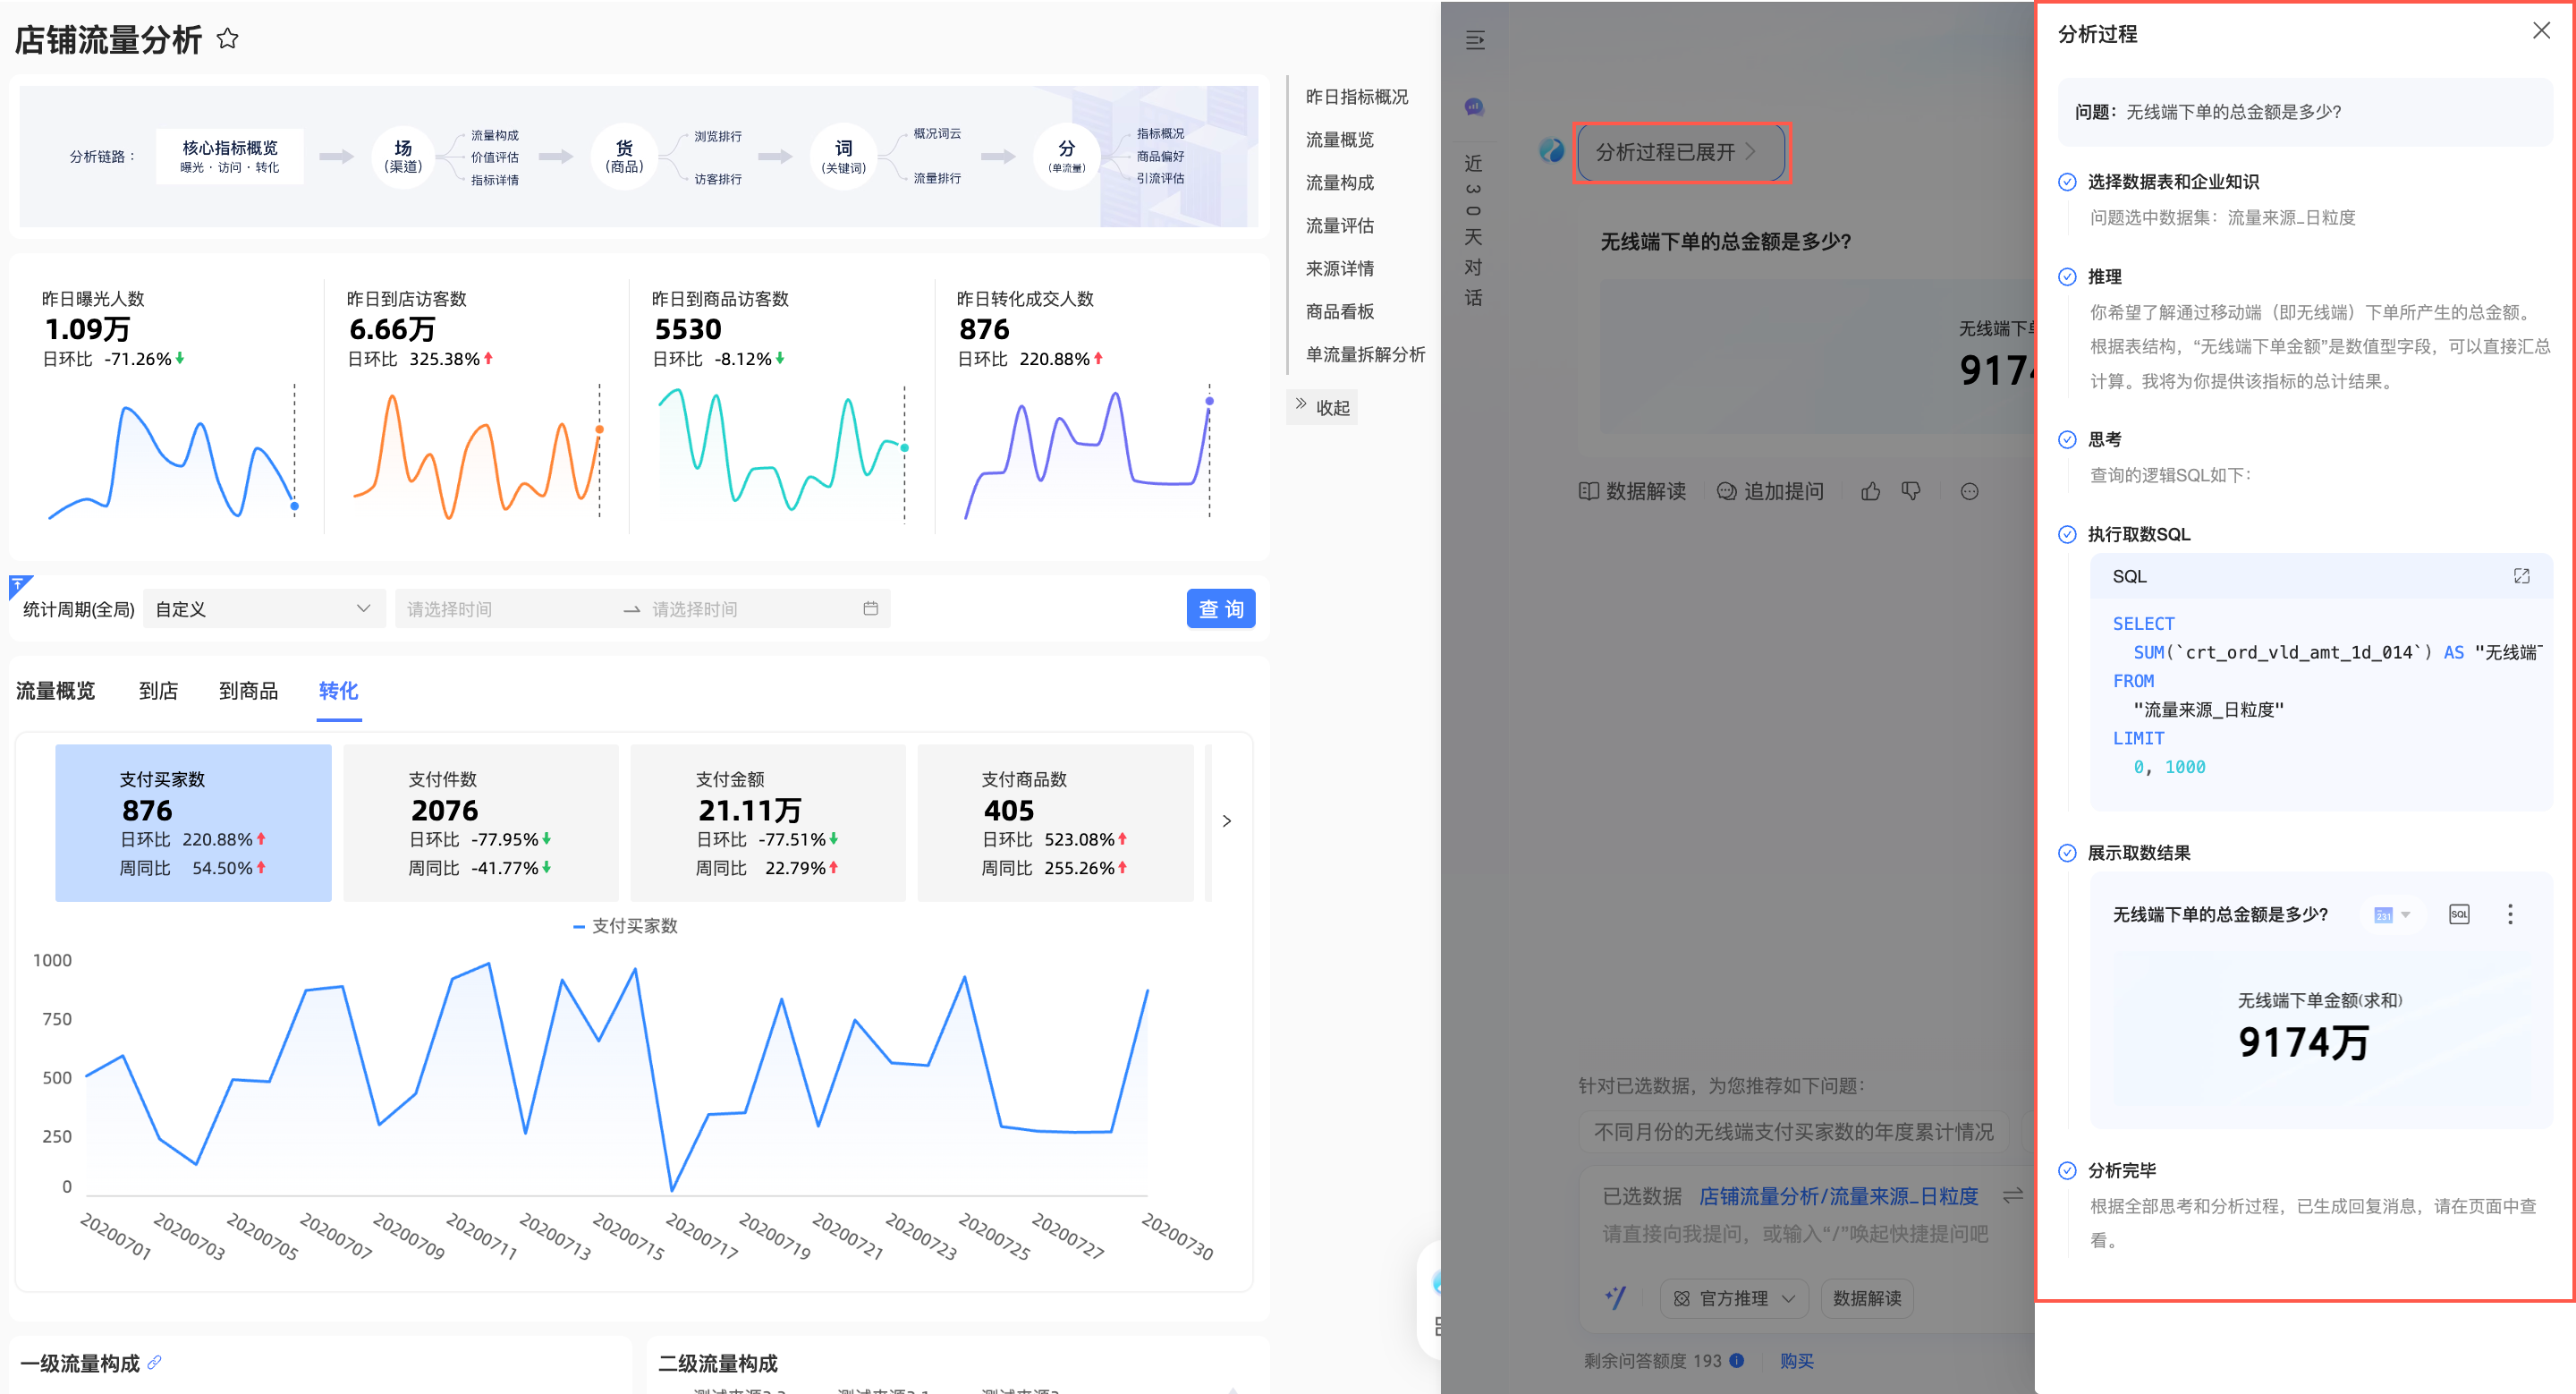Click the 购买 link for more quota
Image resolution: width=2576 pixels, height=1394 pixels.
(1796, 1360)
